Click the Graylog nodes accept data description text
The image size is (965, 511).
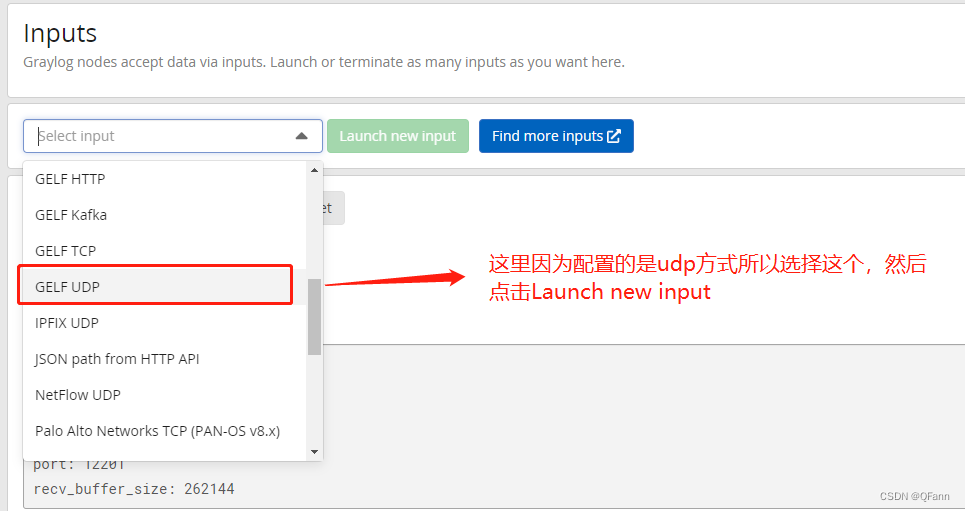324,62
